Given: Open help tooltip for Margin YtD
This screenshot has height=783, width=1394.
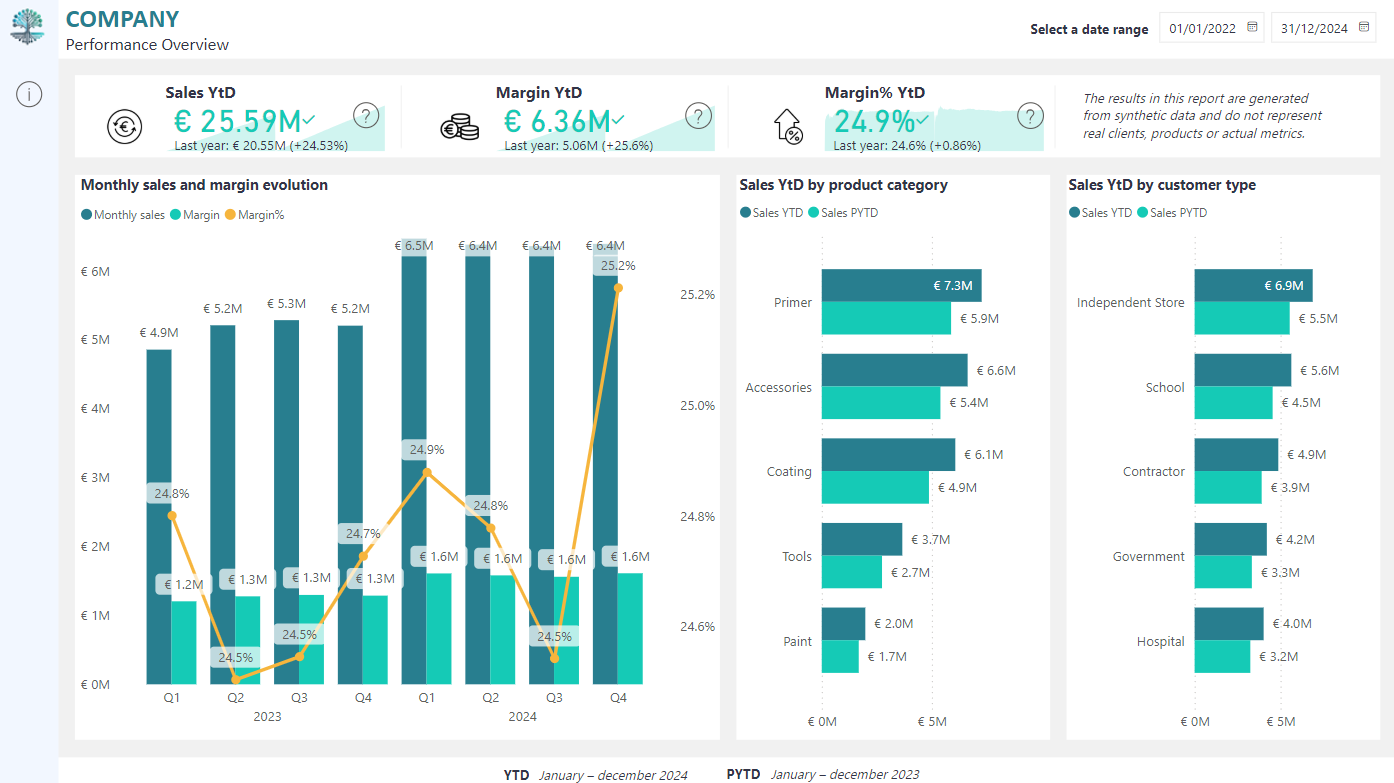Looking at the screenshot, I should click(698, 116).
